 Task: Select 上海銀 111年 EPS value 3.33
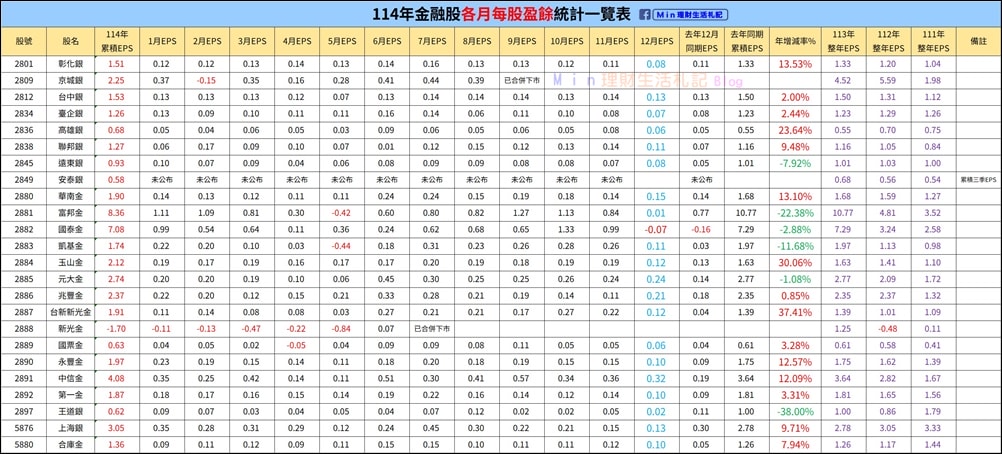[x=933, y=428]
